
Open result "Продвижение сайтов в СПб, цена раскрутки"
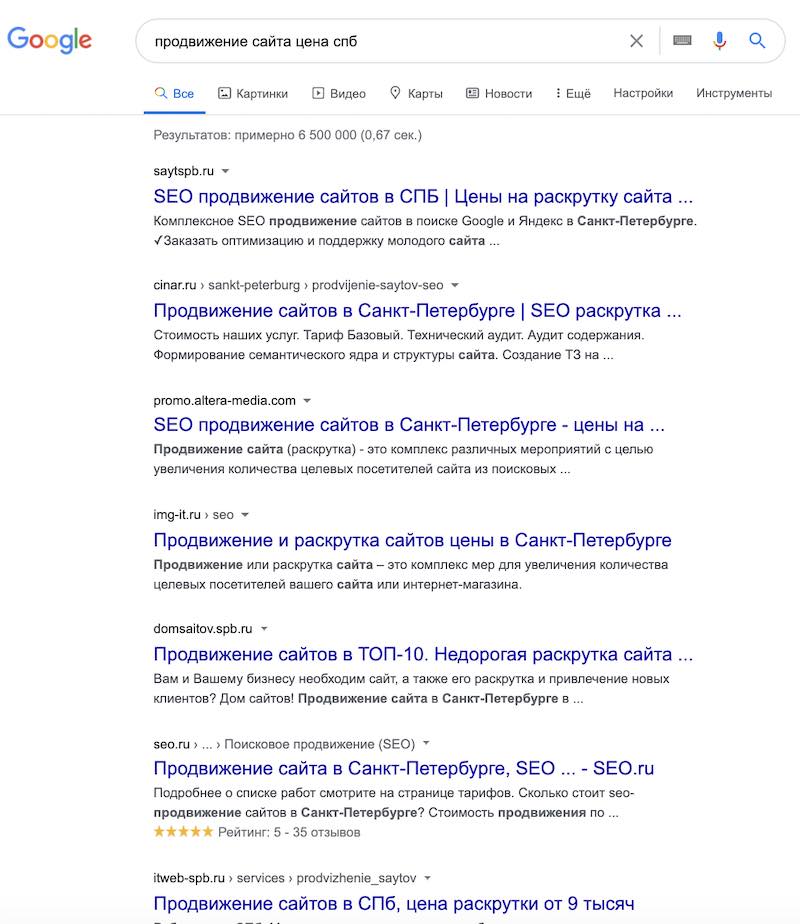tap(394, 903)
